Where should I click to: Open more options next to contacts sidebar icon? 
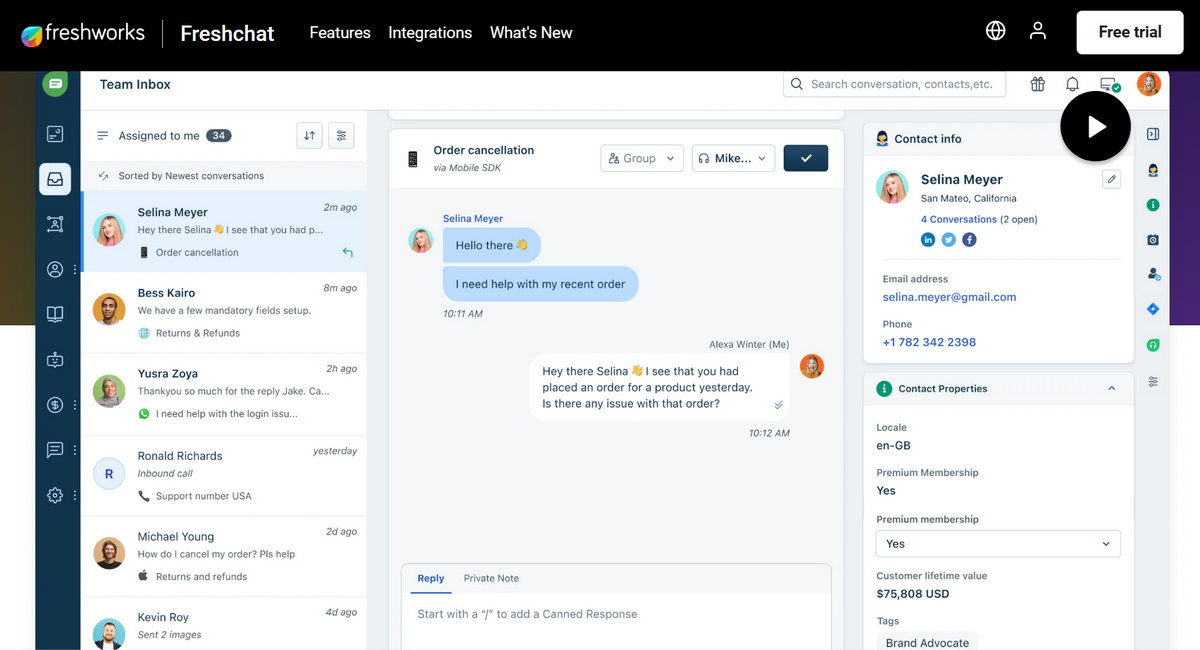pyautogui.click(x=75, y=269)
